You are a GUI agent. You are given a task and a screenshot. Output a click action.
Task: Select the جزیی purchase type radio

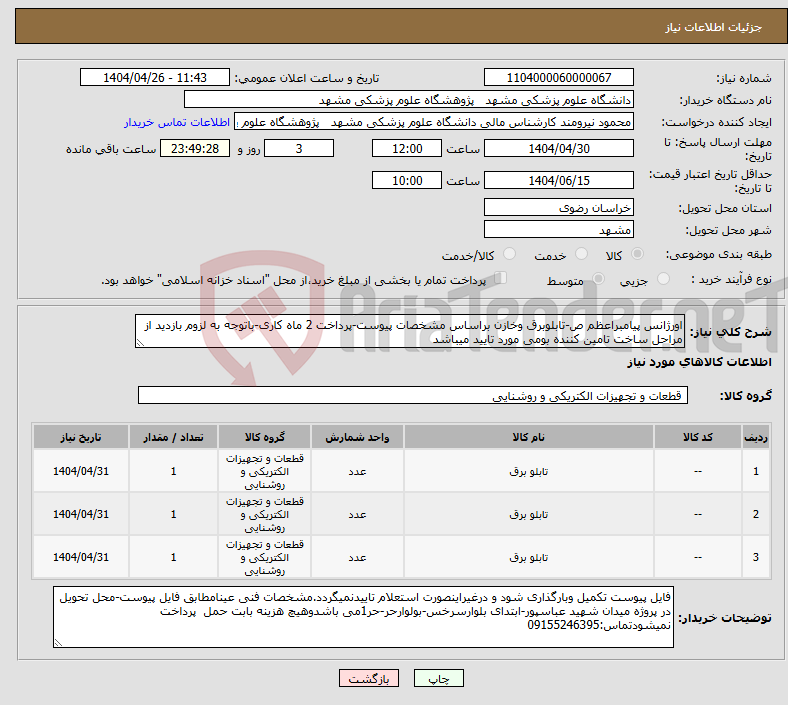tap(663, 279)
